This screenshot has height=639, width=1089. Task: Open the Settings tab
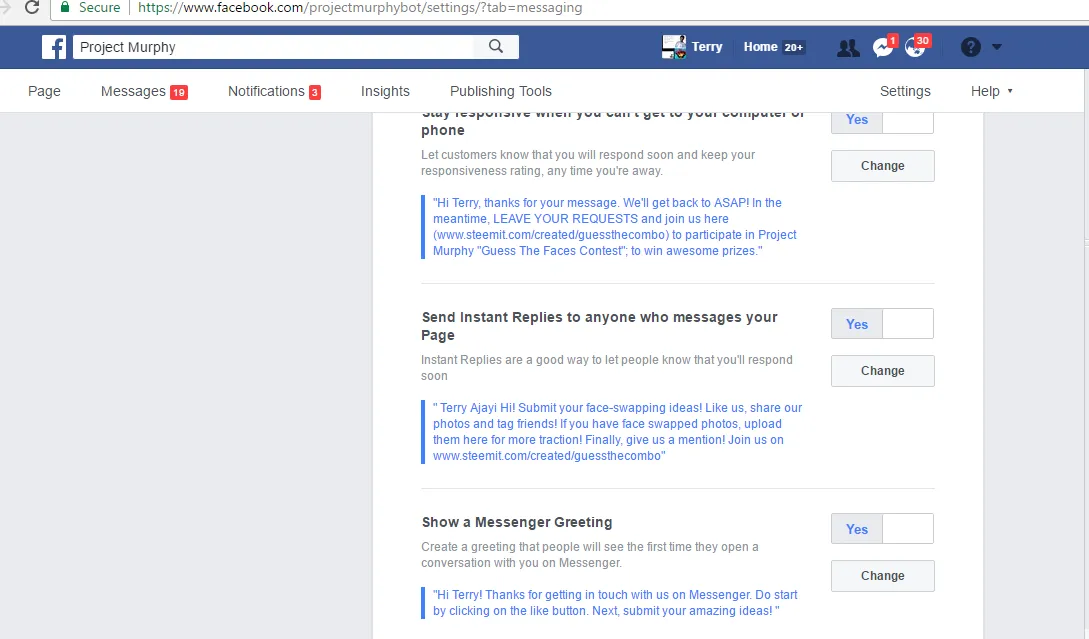(x=905, y=91)
